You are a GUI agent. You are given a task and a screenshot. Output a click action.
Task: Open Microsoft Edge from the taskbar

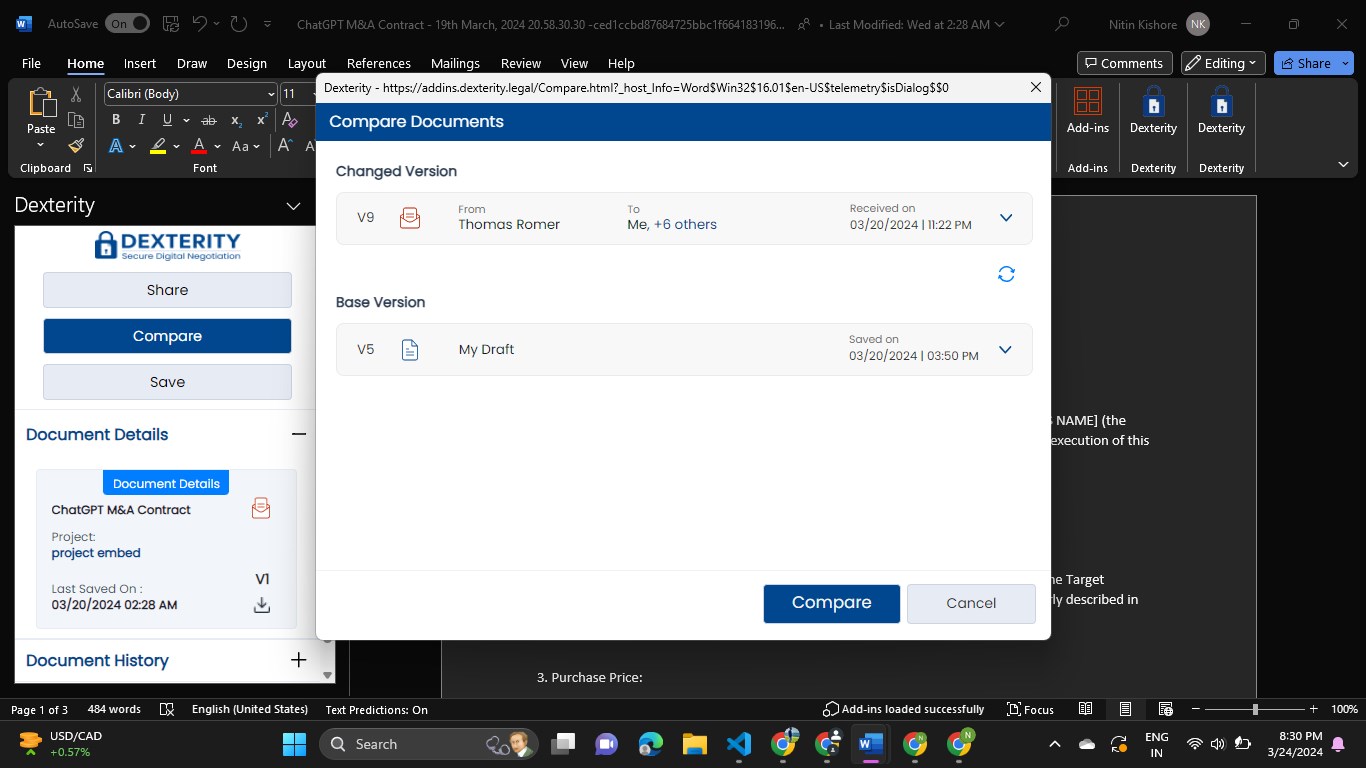click(x=651, y=744)
